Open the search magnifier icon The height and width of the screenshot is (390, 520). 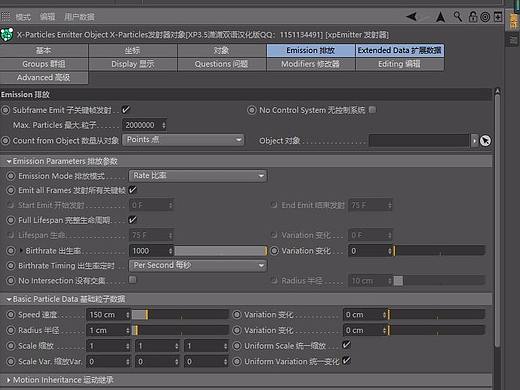click(x=458, y=16)
